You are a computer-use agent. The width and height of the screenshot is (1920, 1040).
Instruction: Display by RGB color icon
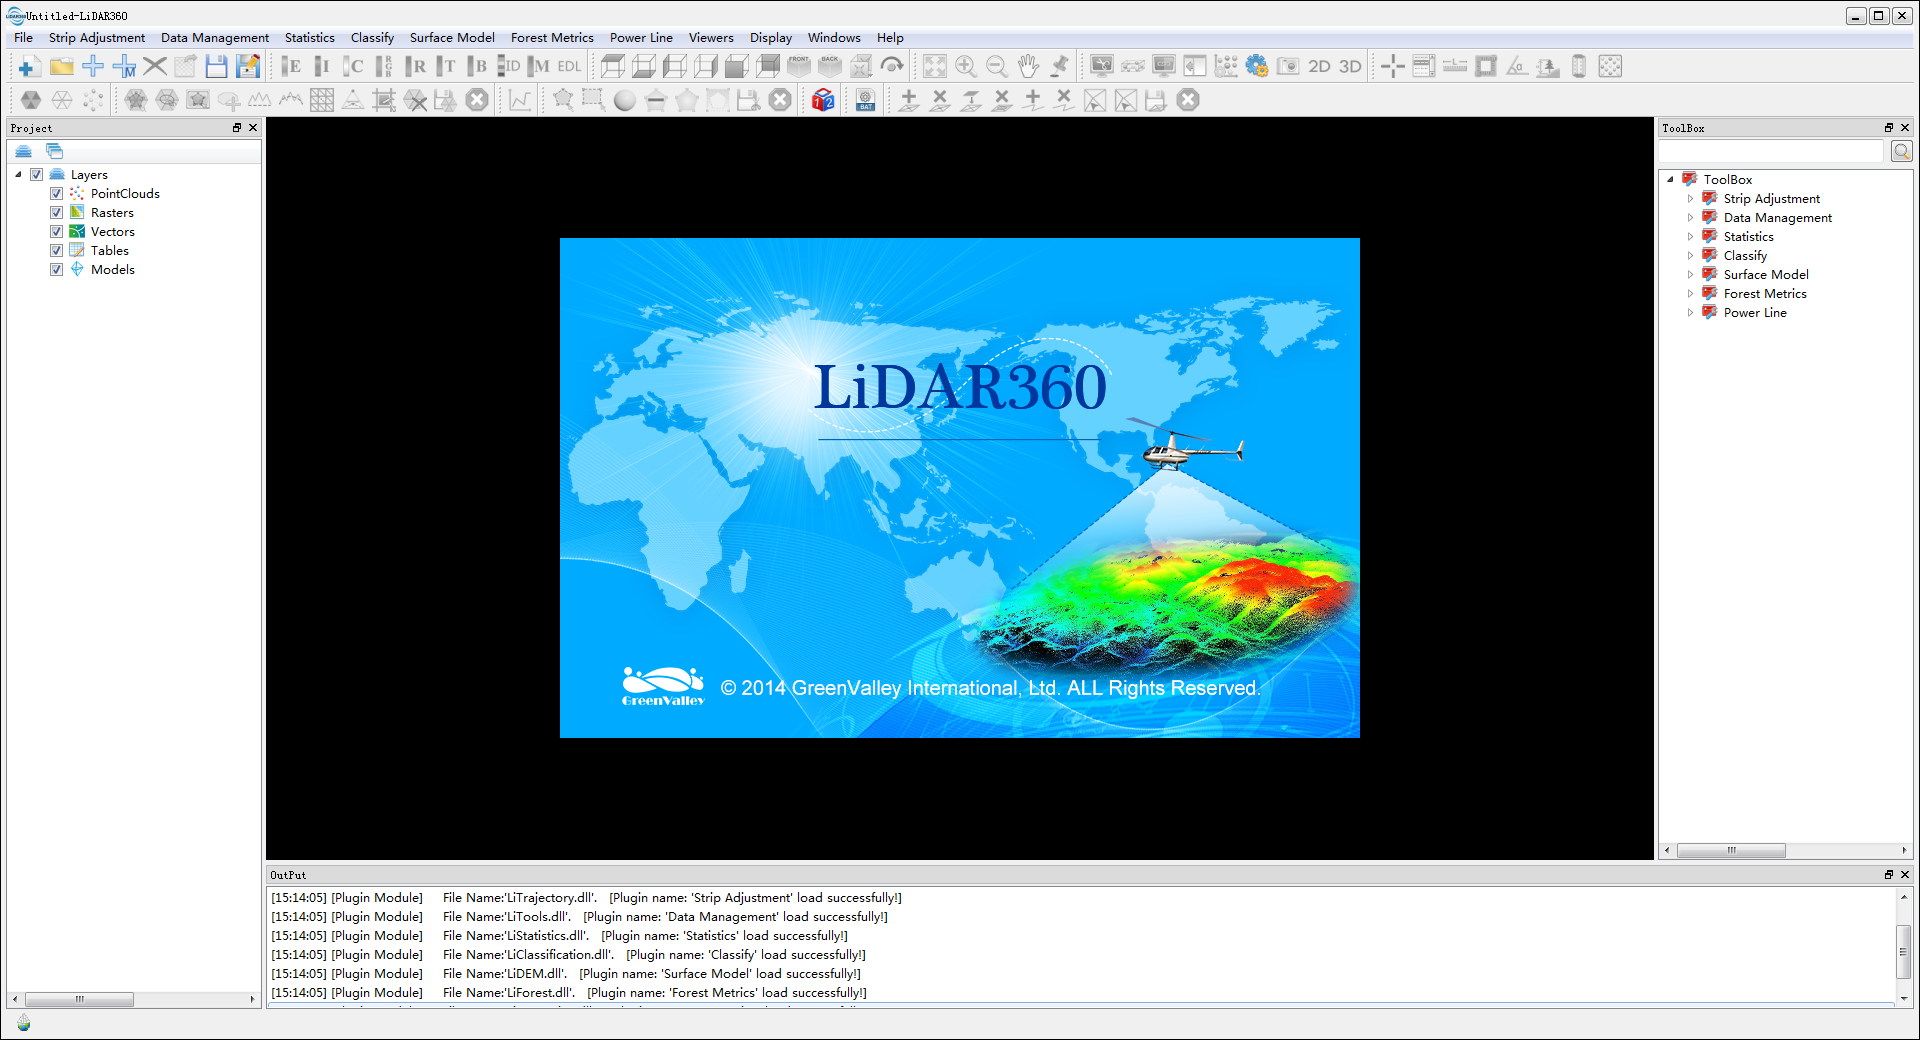(384, 67)
